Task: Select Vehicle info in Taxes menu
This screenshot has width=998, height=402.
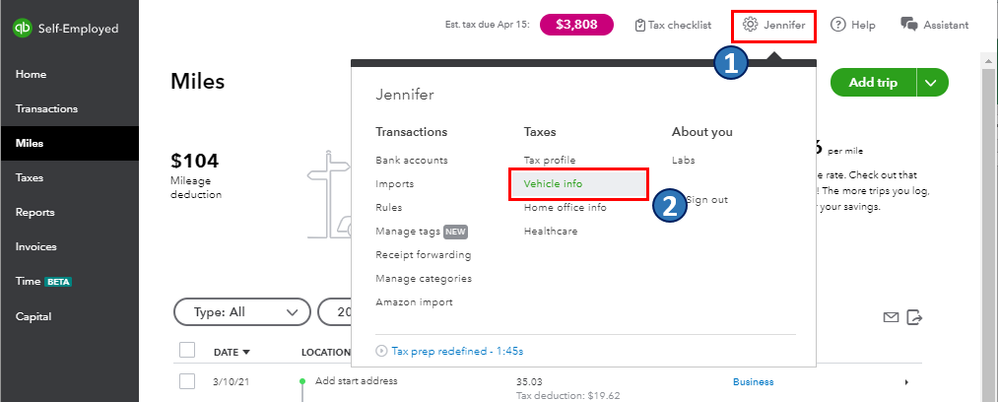Action: pyautogui.click(x=553, y=184)
